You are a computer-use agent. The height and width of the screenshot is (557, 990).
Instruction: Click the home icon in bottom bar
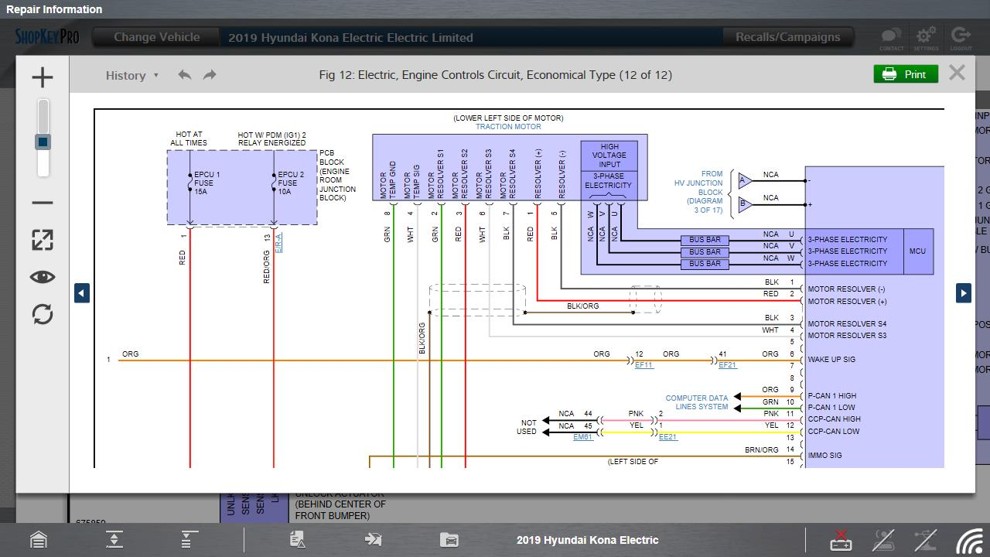(38, 540)
